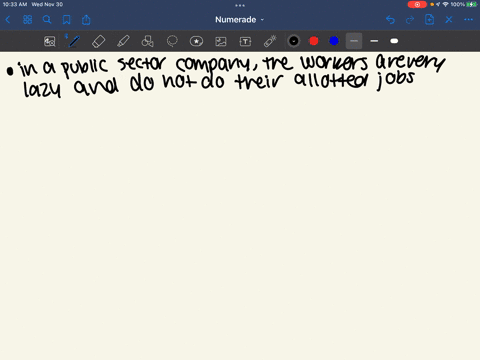Select the Pen tool
This screenshot has height=360, width=480.
tap(73, 41)
